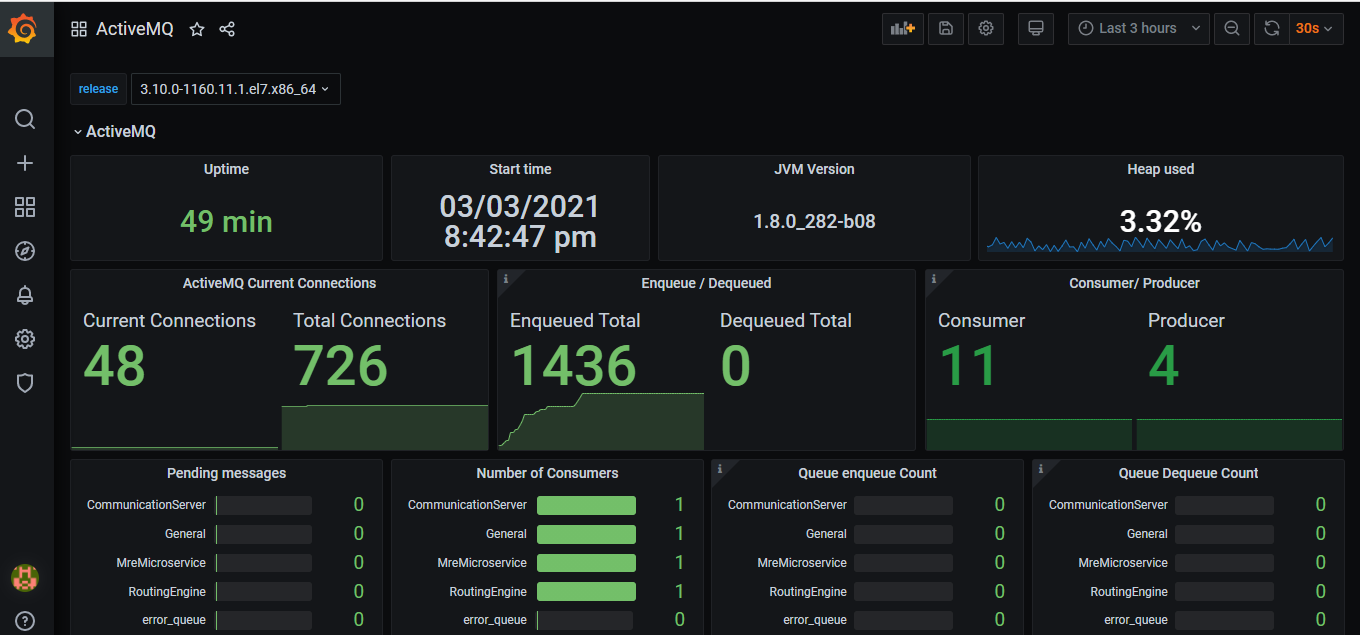Click the Grafana logo home icon
This screenshot has height=635, width=1360.
(23, 30)
